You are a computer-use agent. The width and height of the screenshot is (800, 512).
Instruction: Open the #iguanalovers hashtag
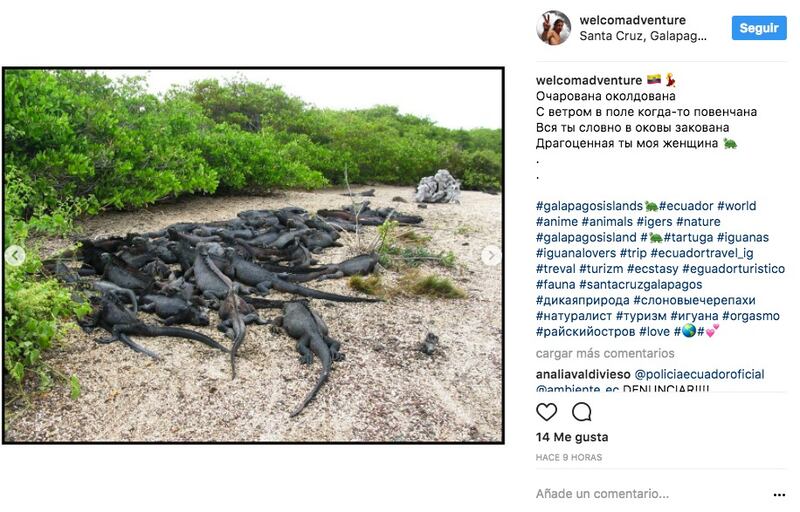click(x=576, y=253)
